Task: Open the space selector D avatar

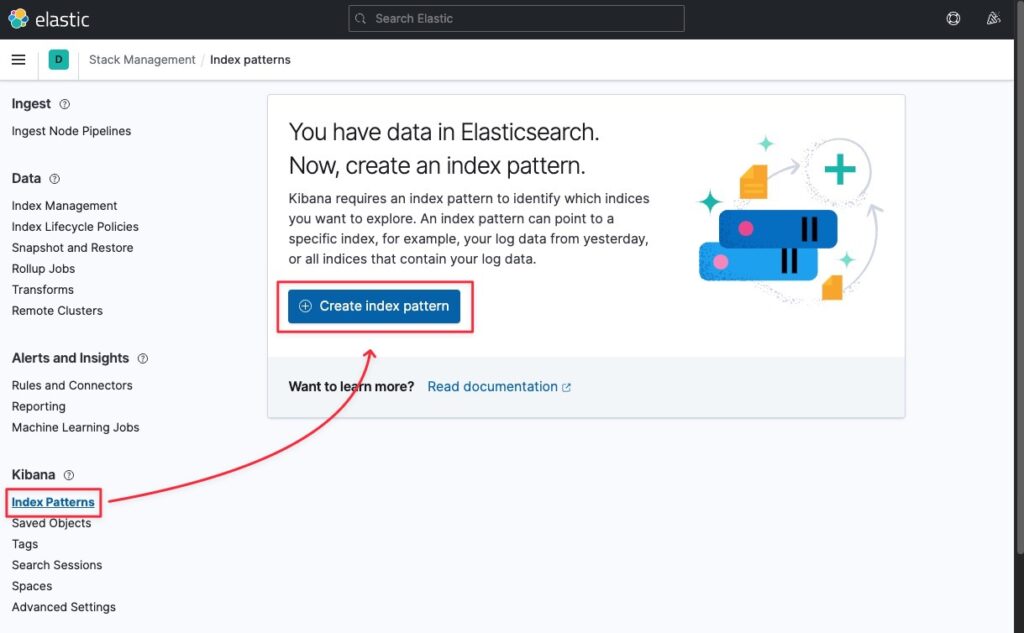Action: coord(59,59)
